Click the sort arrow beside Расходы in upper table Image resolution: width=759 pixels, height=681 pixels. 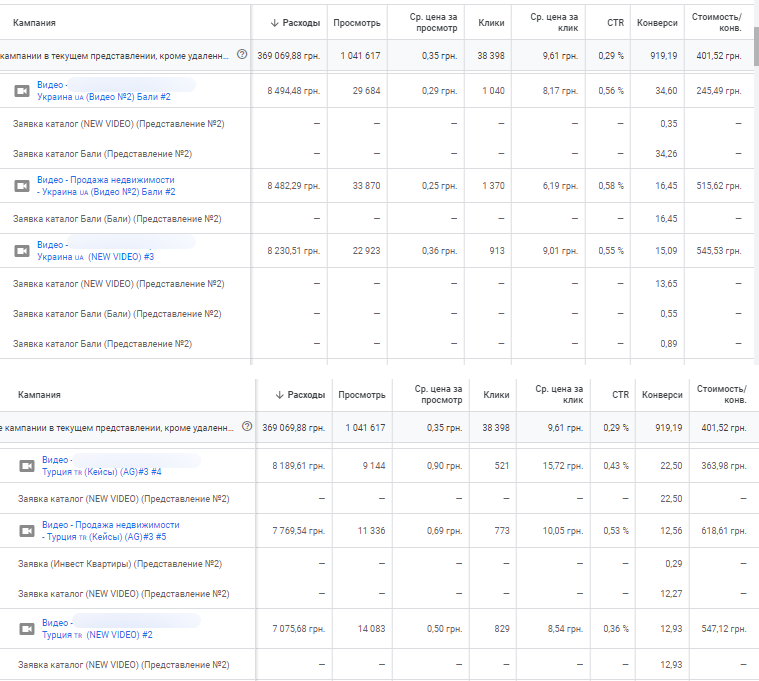coord(274,23)
